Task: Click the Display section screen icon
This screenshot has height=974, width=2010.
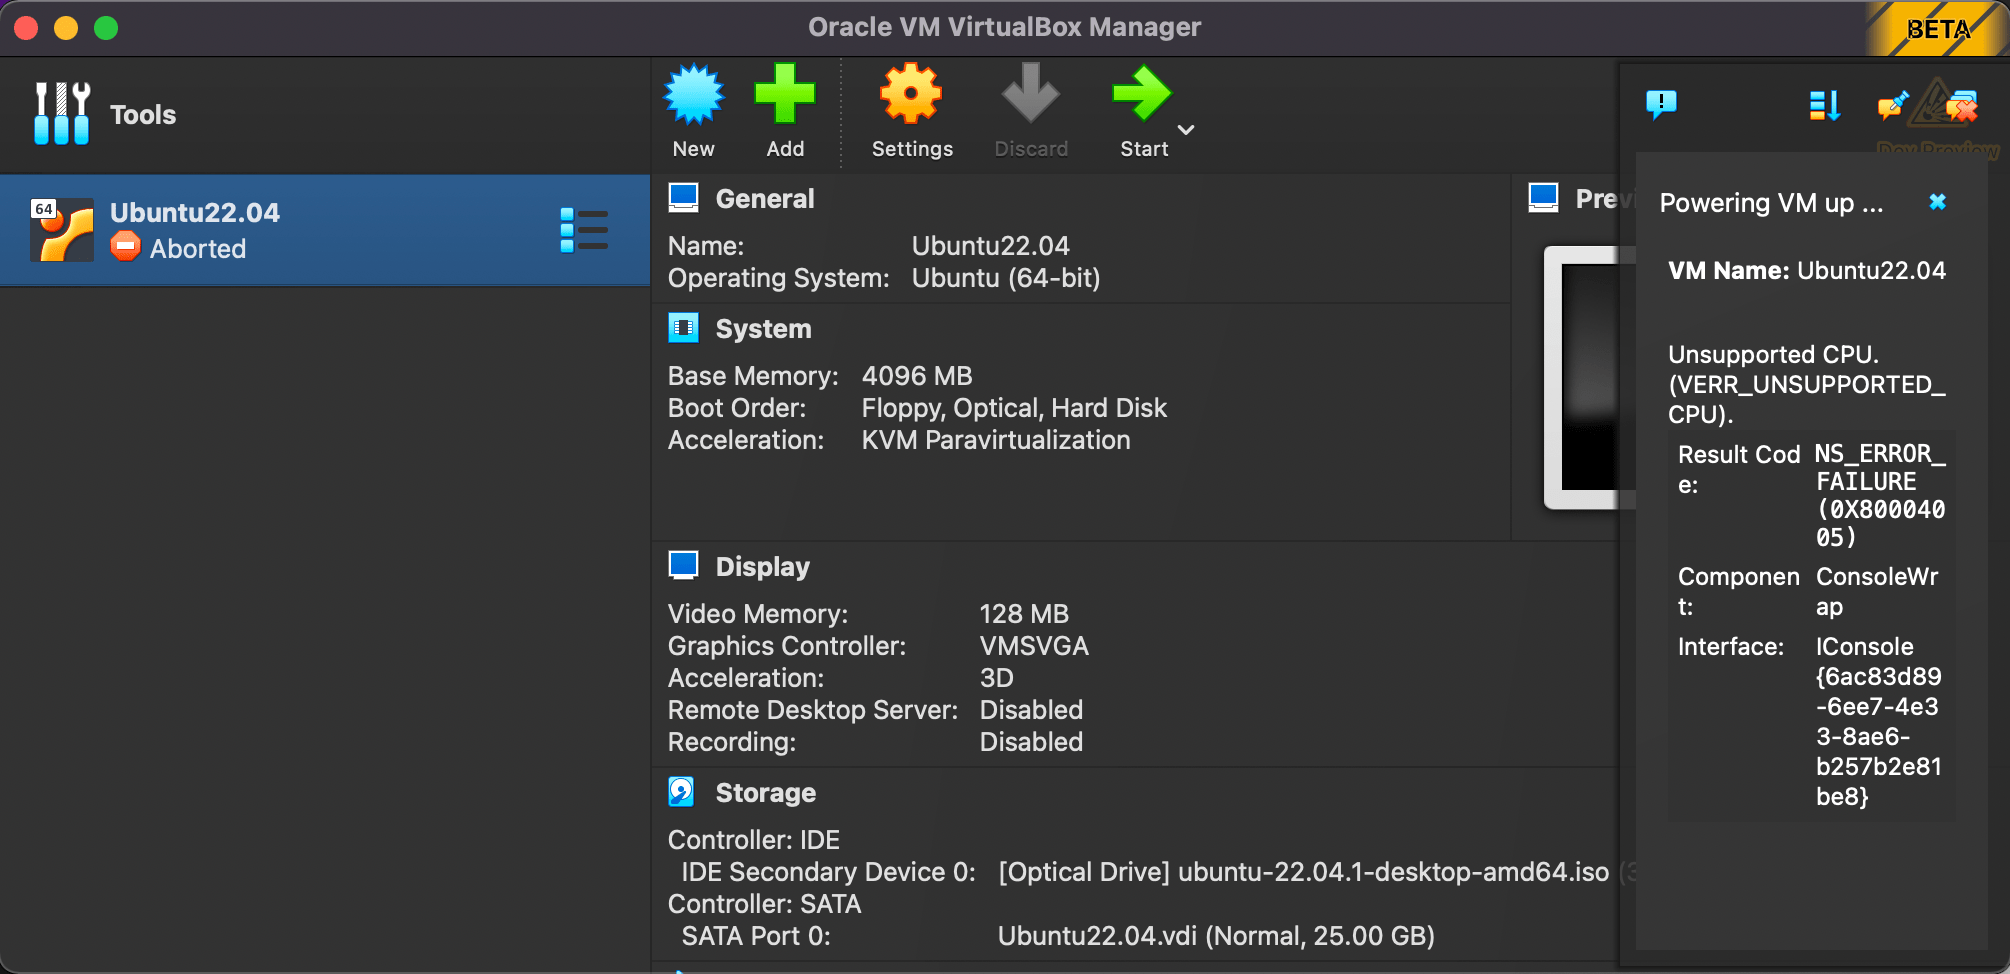Action: click(684, 566)
